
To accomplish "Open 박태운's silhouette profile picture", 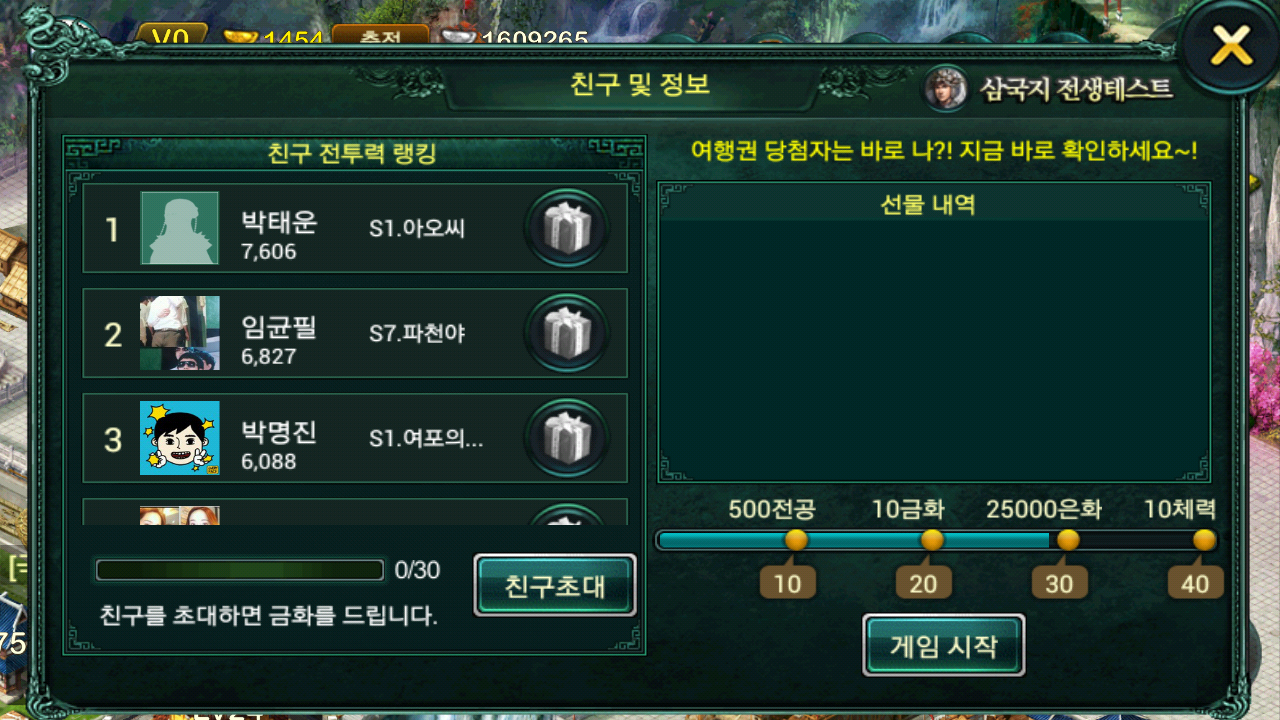I will tap(180, 229).
